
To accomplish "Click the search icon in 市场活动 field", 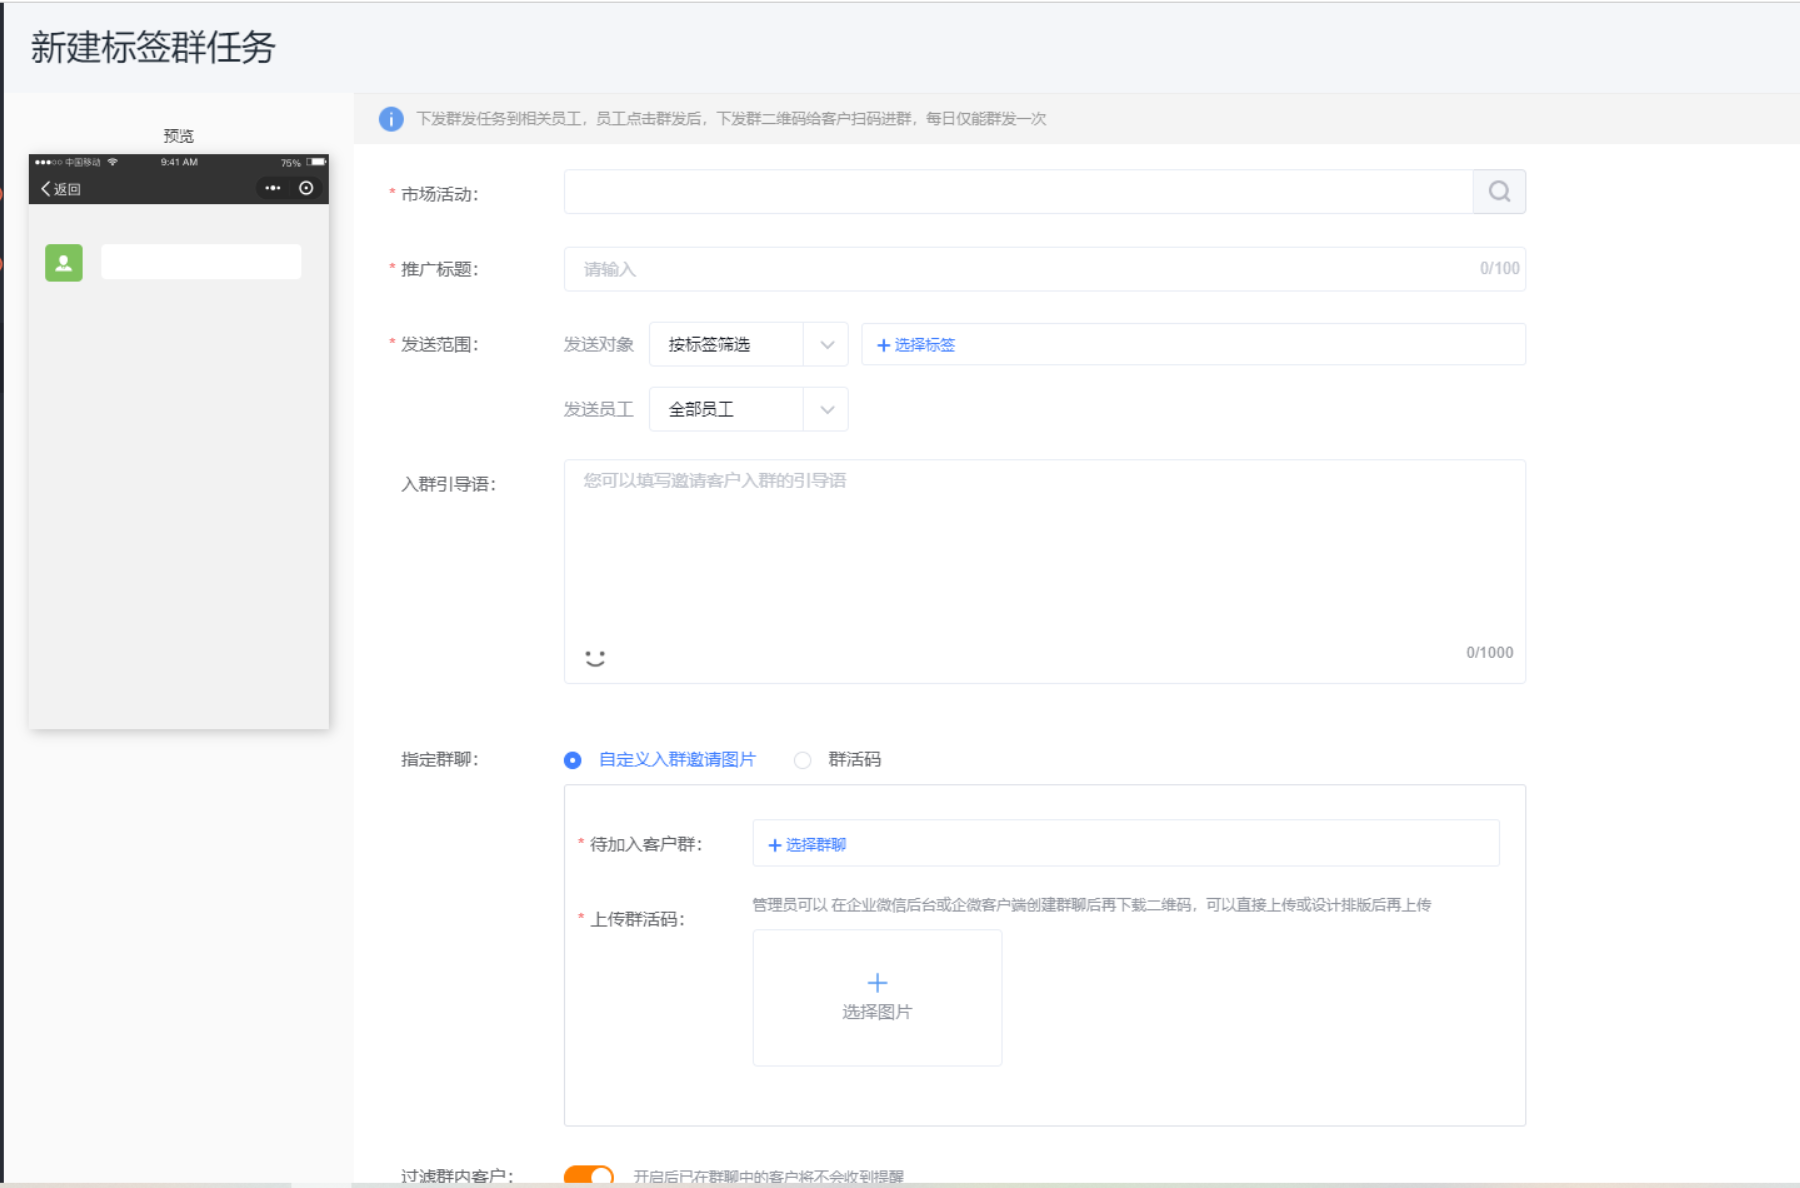I will click(x=1499, y=191).
